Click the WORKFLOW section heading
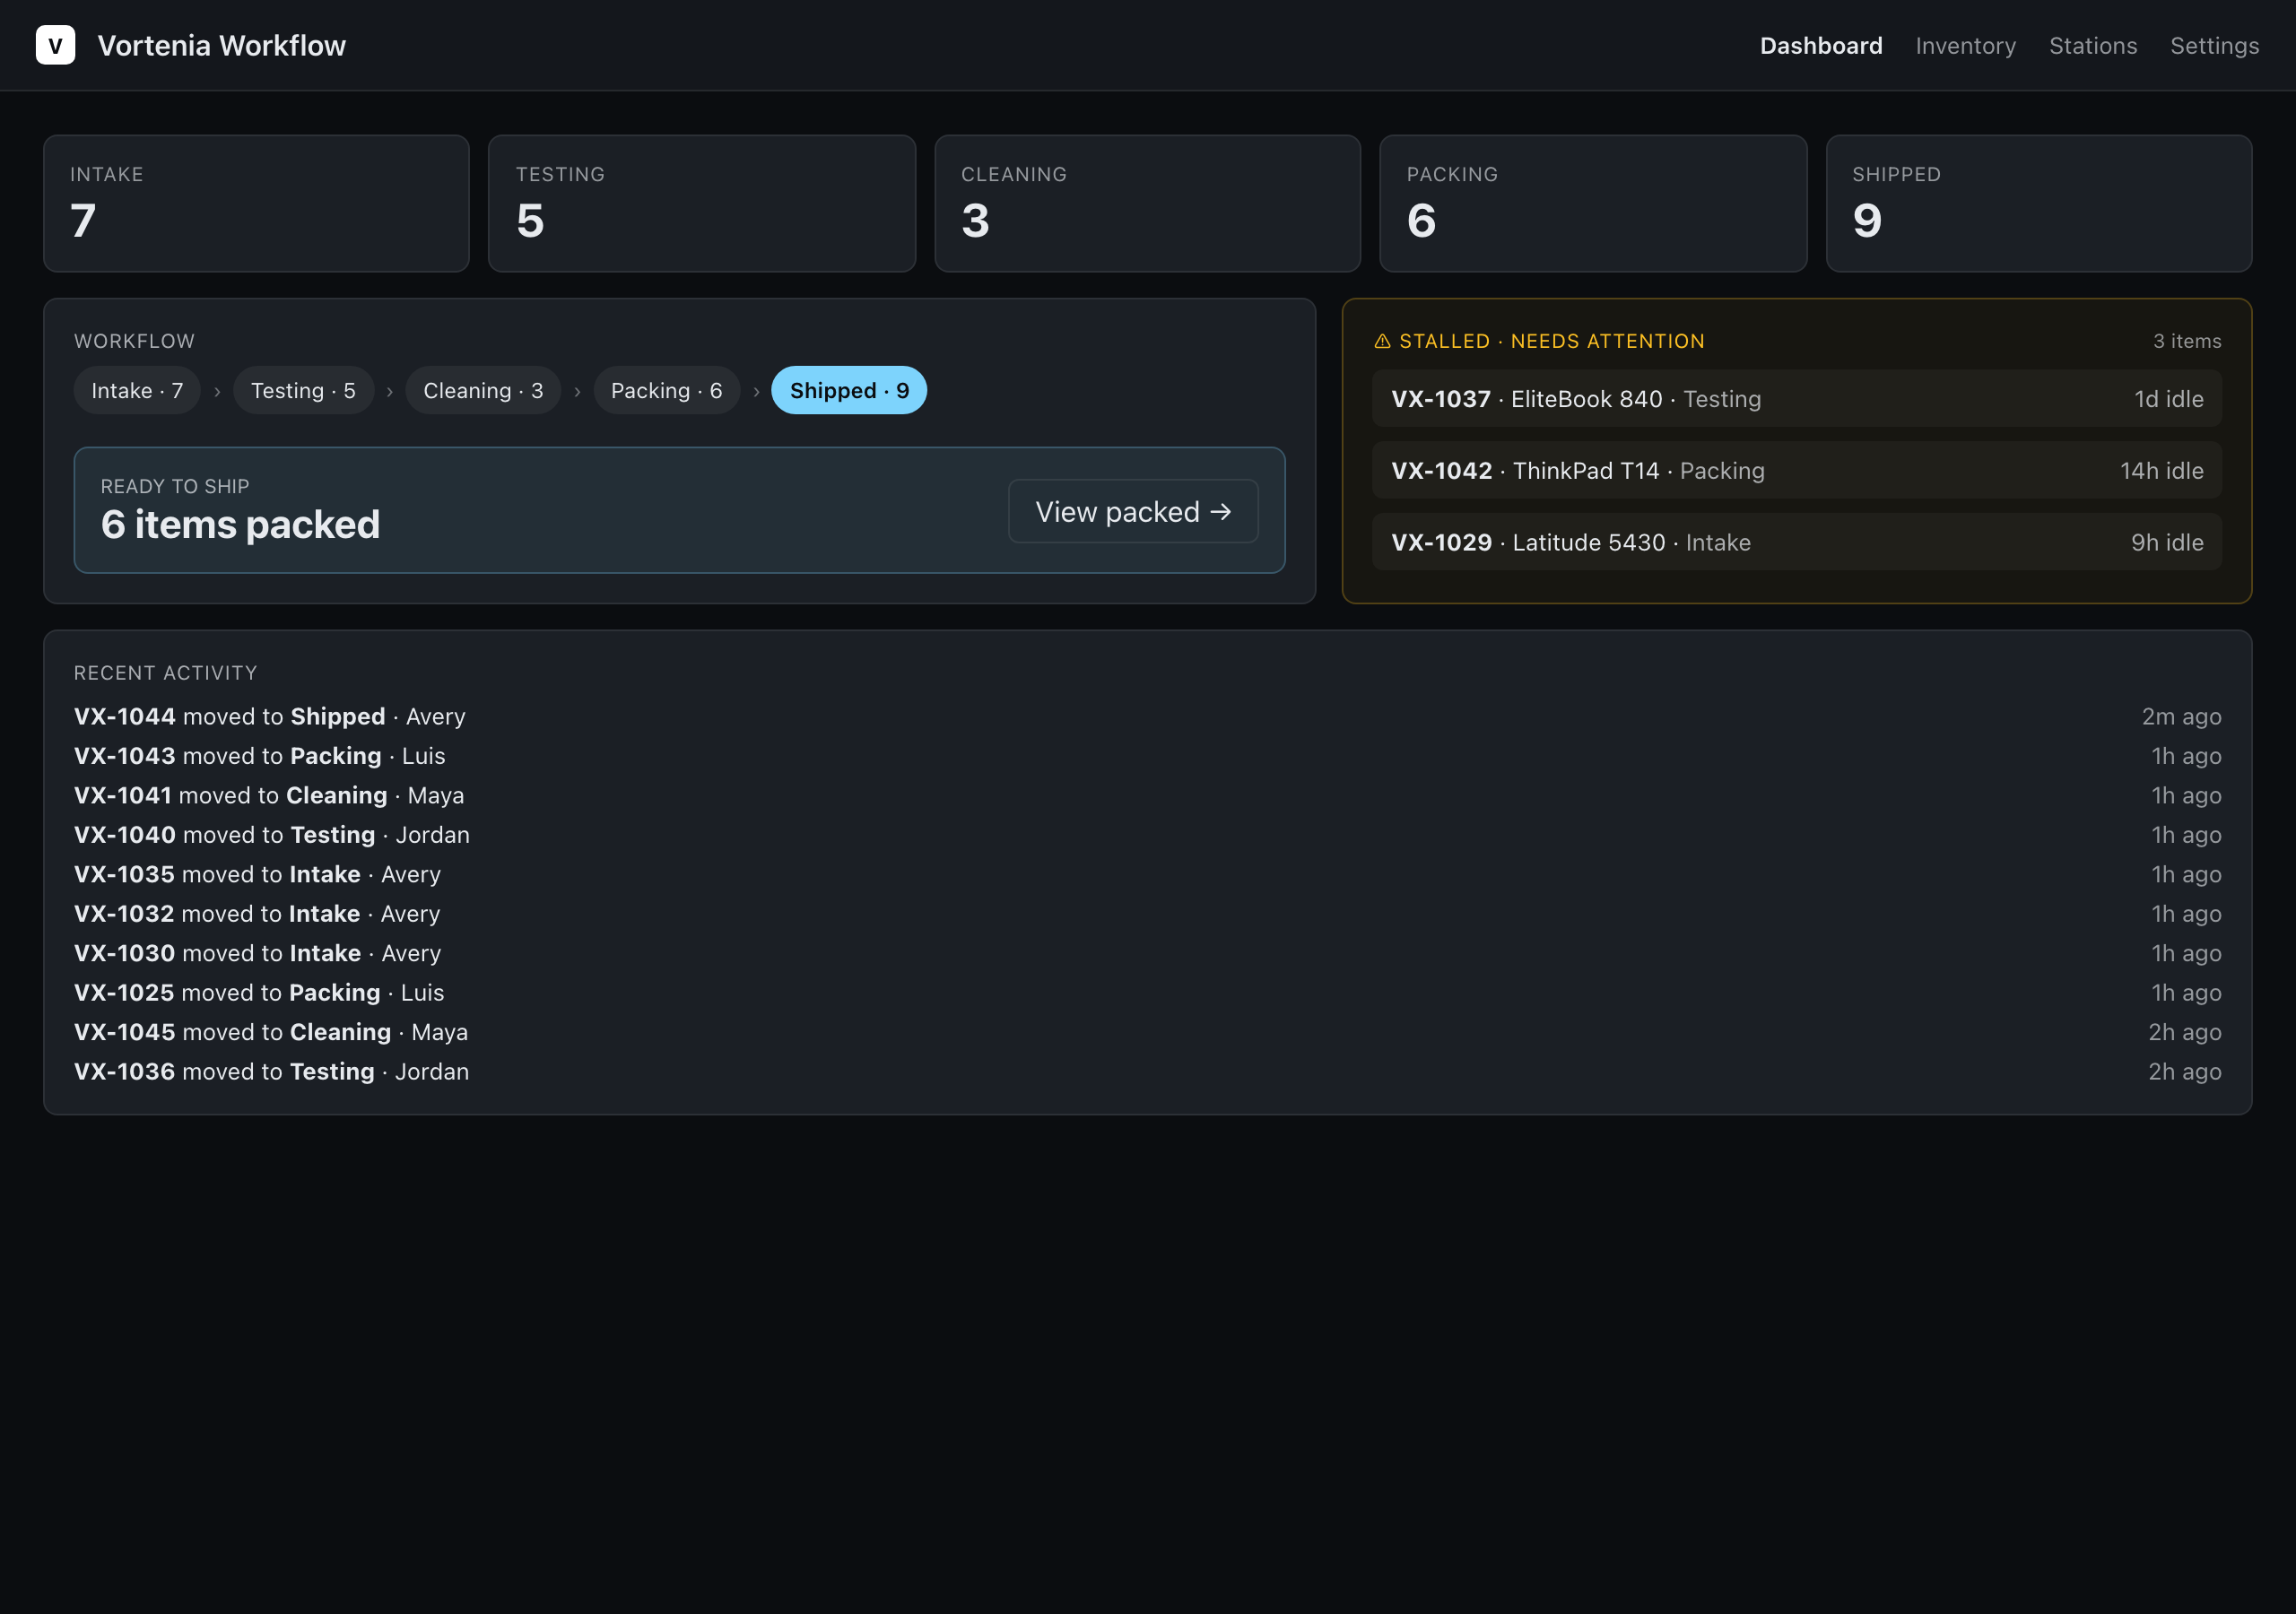 click(x=134, y=341)
